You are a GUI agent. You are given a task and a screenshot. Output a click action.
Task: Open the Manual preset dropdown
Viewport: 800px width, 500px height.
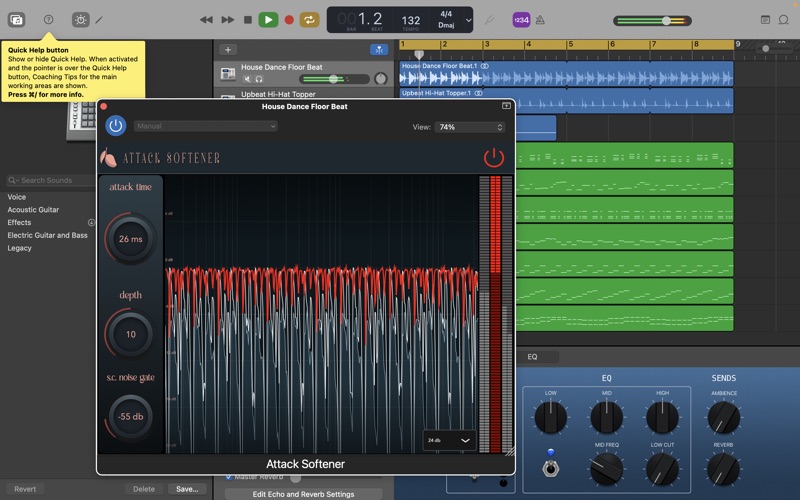tap(206, 126)
